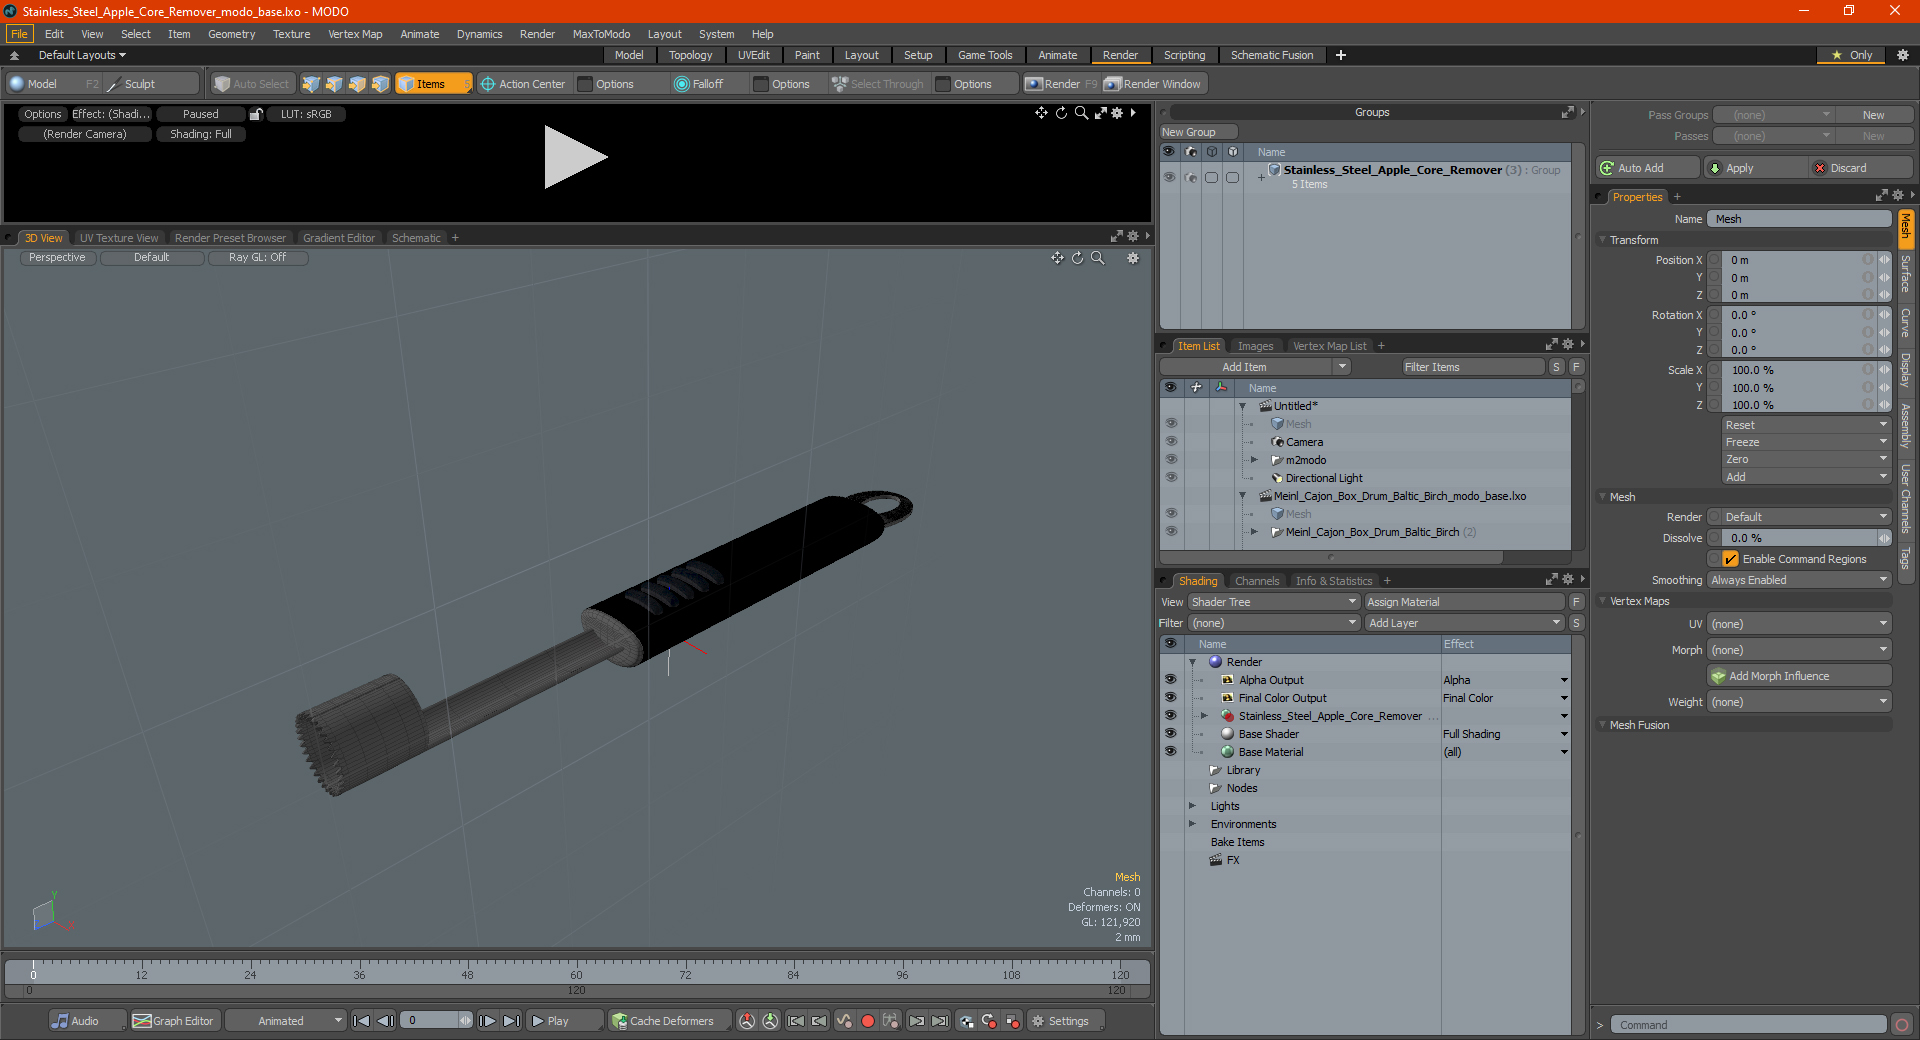Jump to first frame
Screen dimensions: 1920x1040
tap(362, 1021)
